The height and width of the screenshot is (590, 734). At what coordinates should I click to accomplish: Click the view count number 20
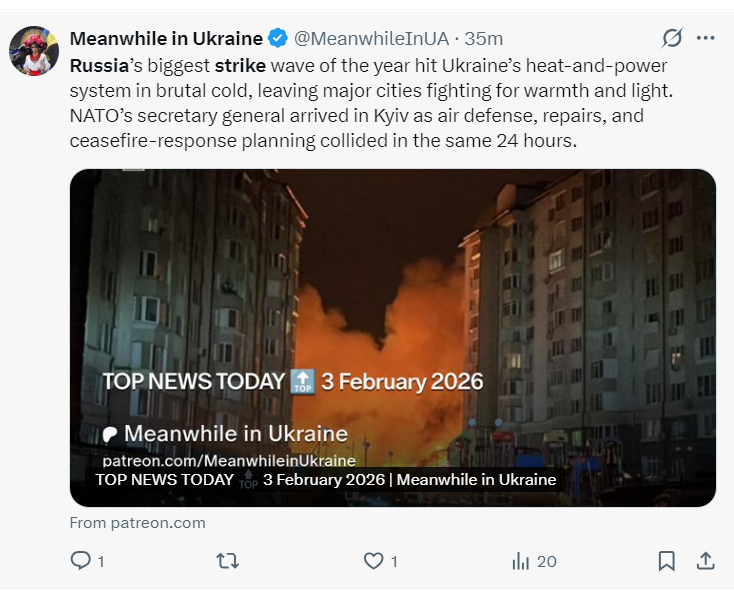[547, 561]
